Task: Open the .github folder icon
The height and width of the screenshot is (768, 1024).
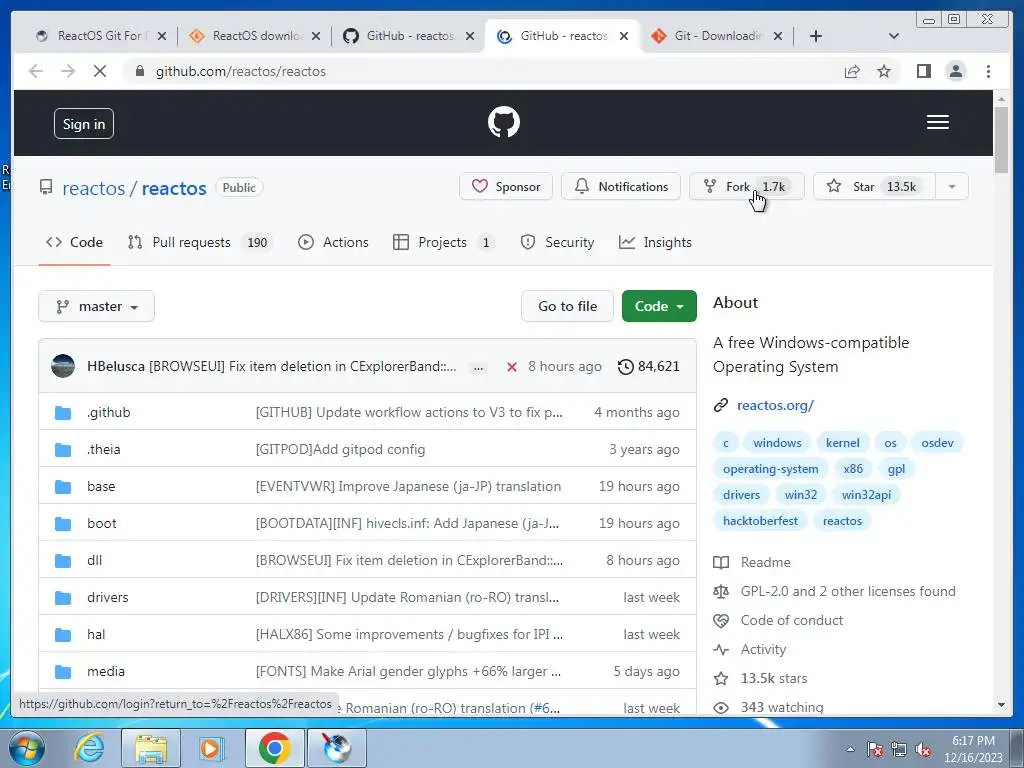Action: pos(63,413)
